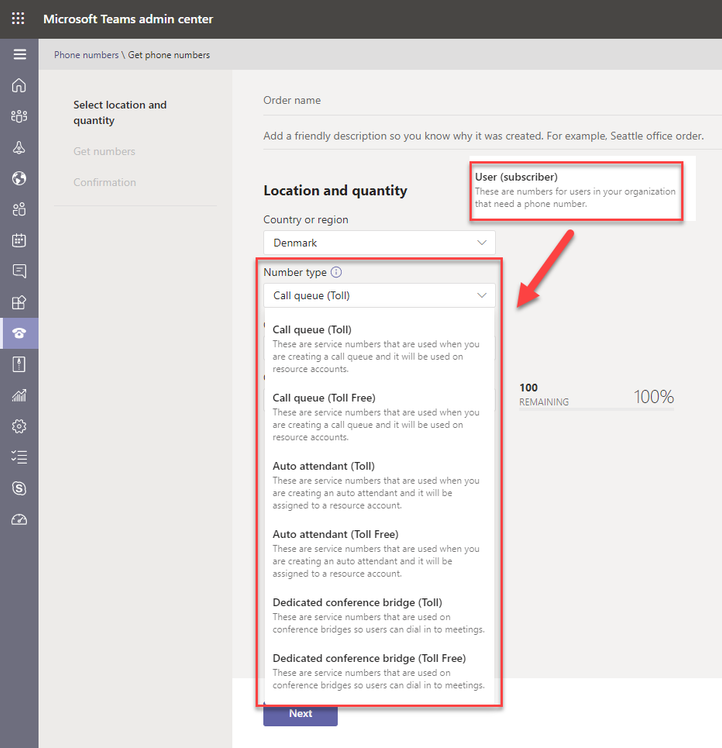722x748 pixels.
Task: Pick Dedicated conference bridge (Toll Free) option
Action: click(x=379, y=671)
